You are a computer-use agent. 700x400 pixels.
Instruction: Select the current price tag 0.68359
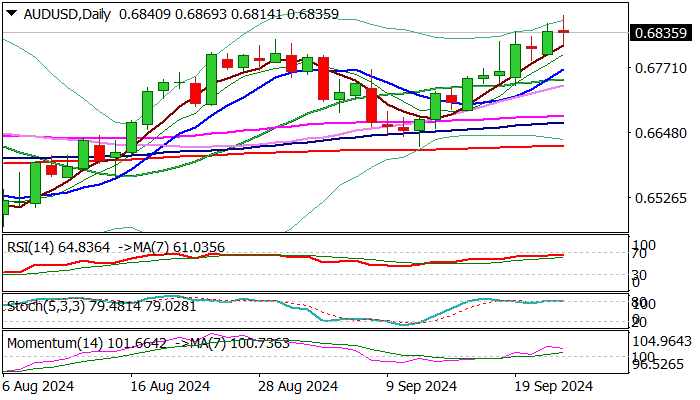660,33
